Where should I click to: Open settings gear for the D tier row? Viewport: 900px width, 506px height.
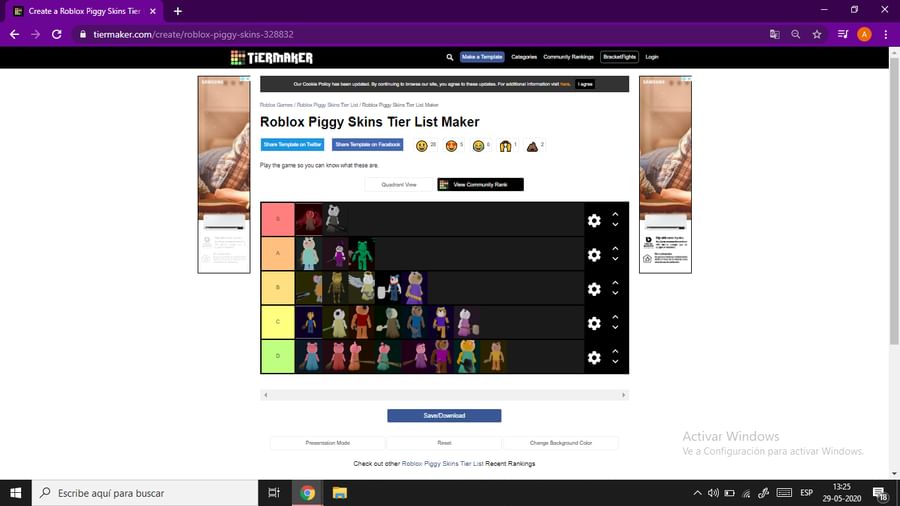594,358
